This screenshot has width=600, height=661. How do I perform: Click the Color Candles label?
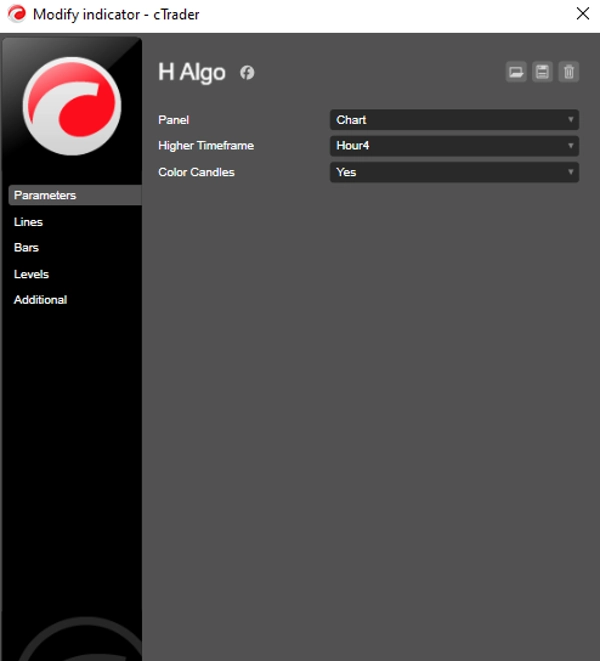tap(196, 172)
